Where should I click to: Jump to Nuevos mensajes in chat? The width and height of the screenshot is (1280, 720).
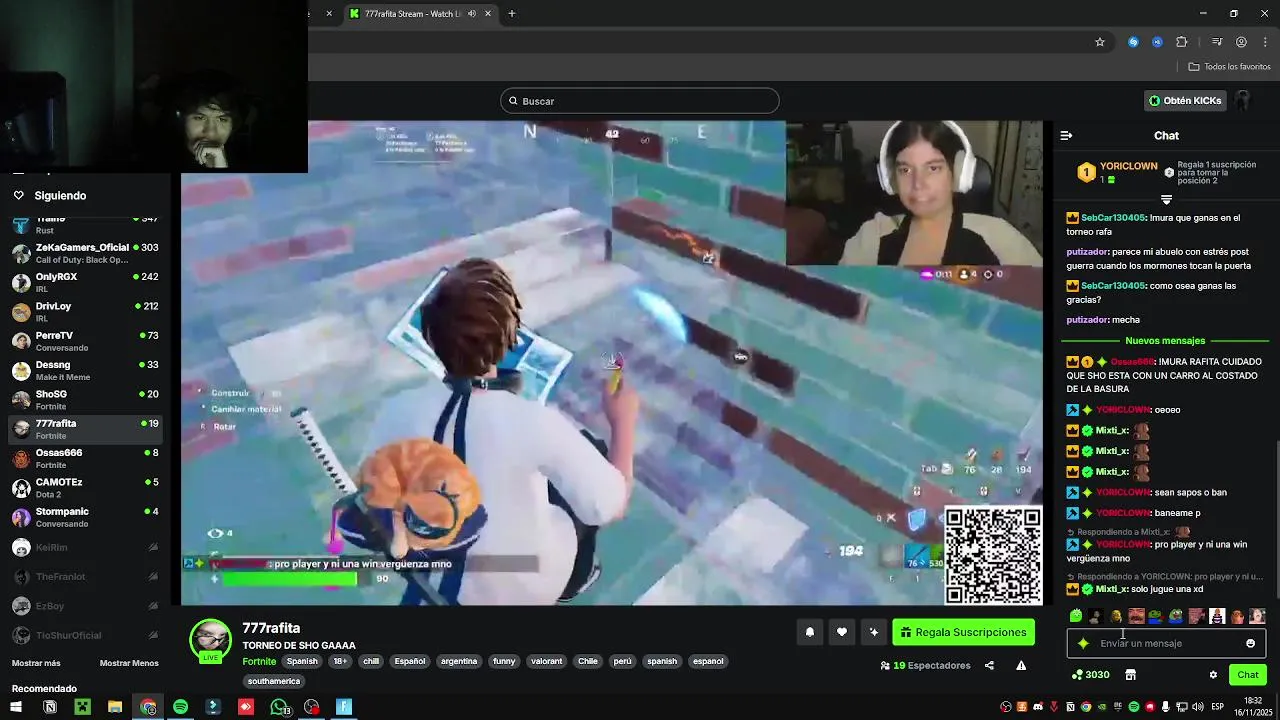[x=1165, y=341]
